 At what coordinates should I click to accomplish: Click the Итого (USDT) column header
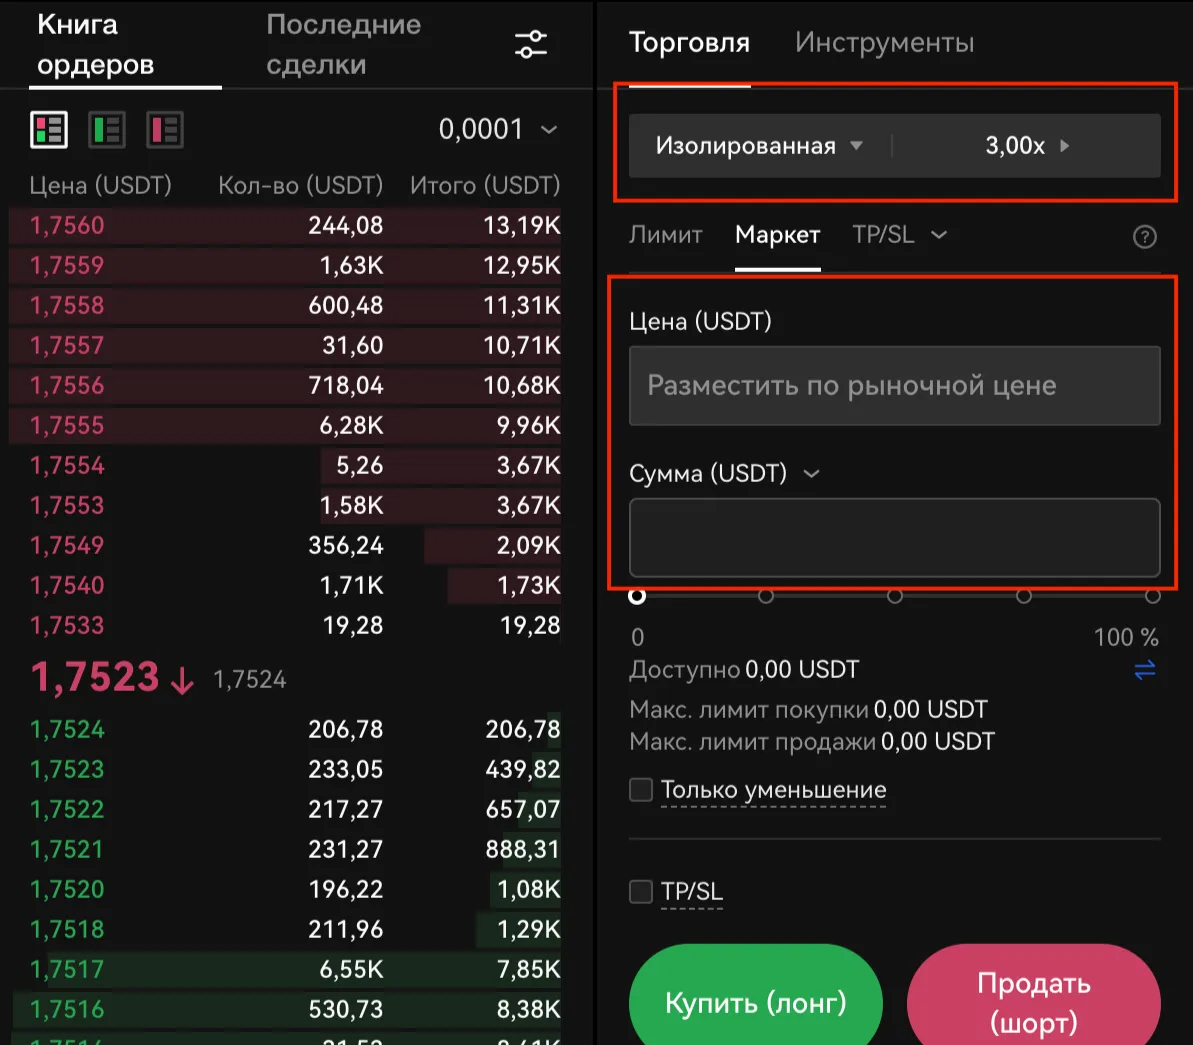coord(485,185)
